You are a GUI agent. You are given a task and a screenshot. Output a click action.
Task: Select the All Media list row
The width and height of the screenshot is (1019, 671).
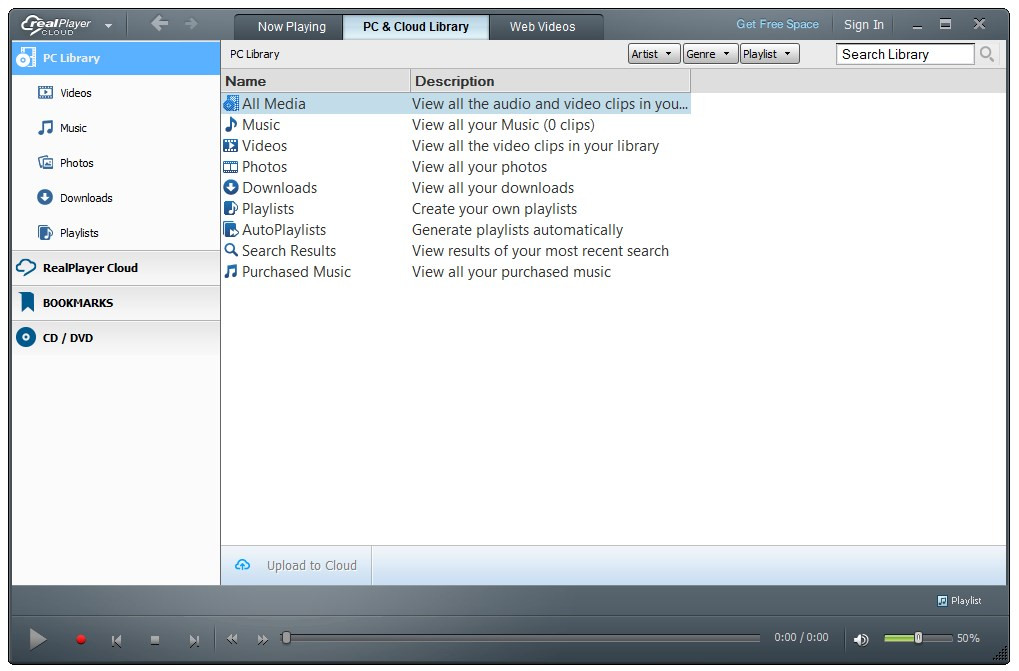pyautogui.click(x=456, y=104)
